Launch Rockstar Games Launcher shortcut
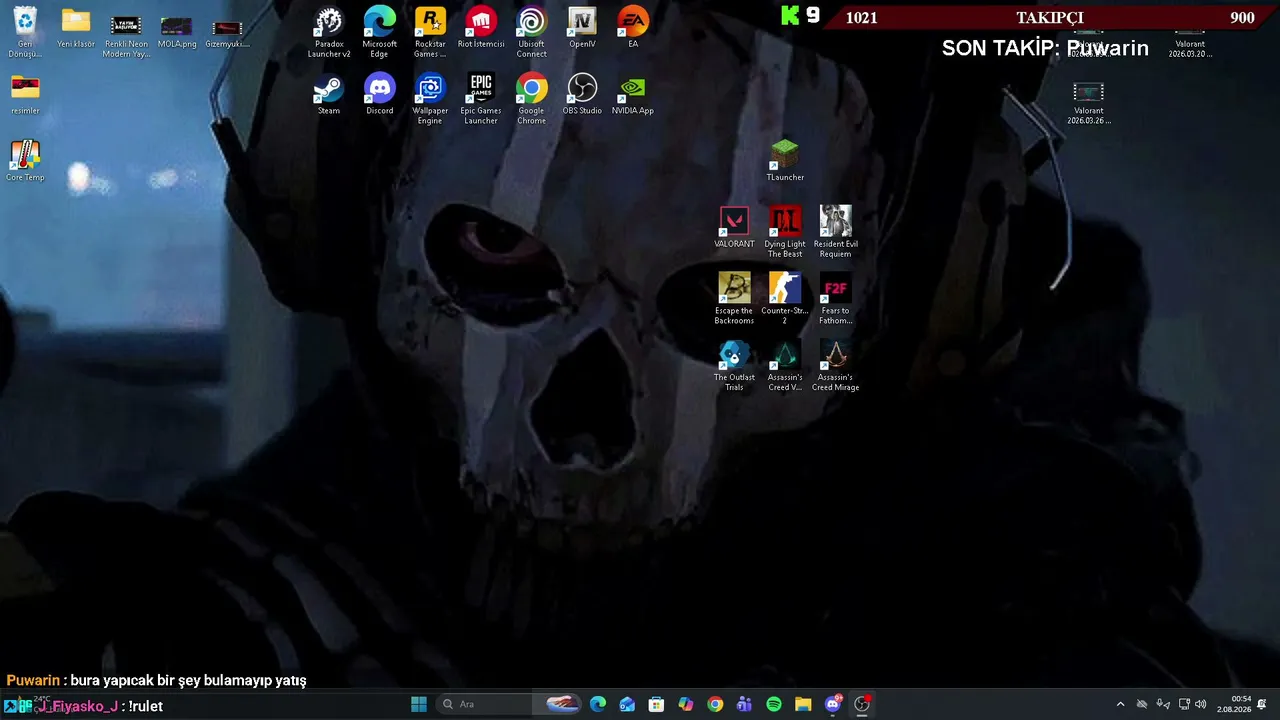 [x=430, y=32]
